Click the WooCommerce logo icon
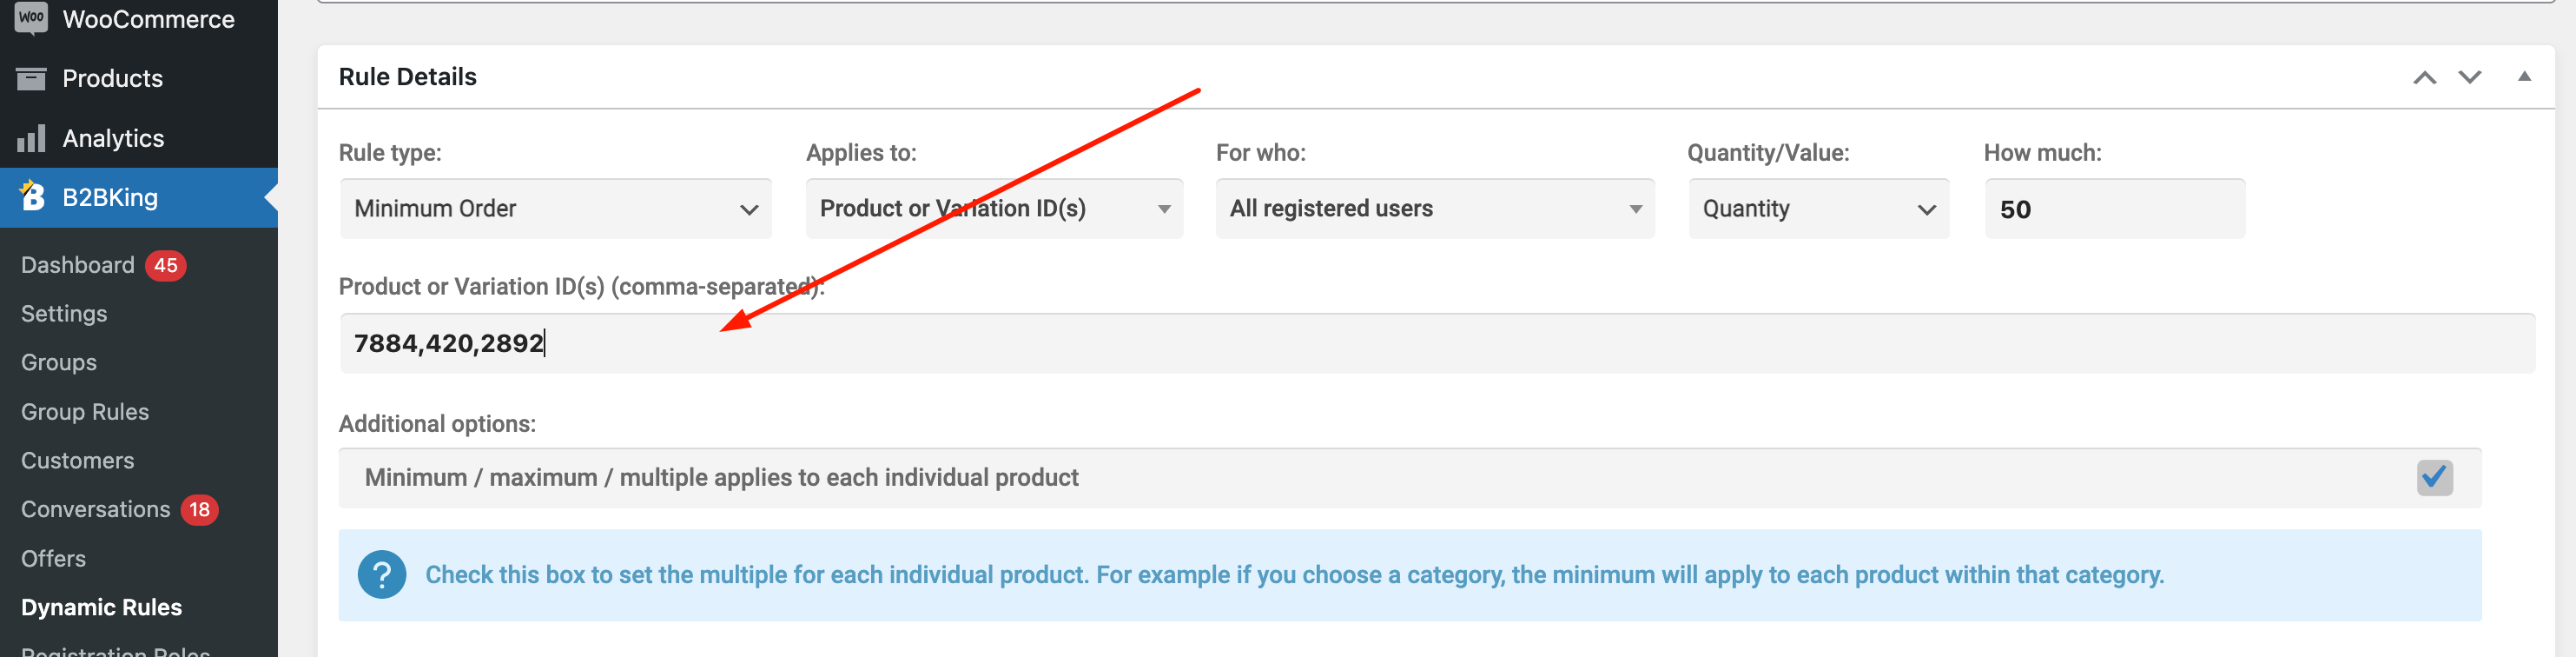 coord(31,18)
